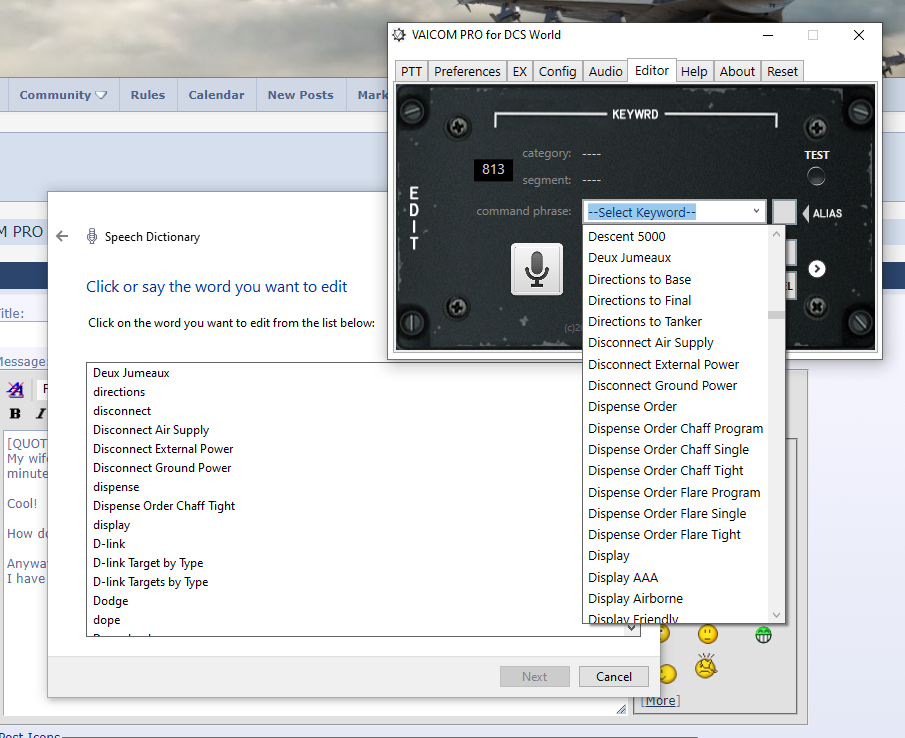The height and width of the screenshot is (738, 905).
Task: Click 'D-link Targets by Type' word
Action: tap(151, 582)
